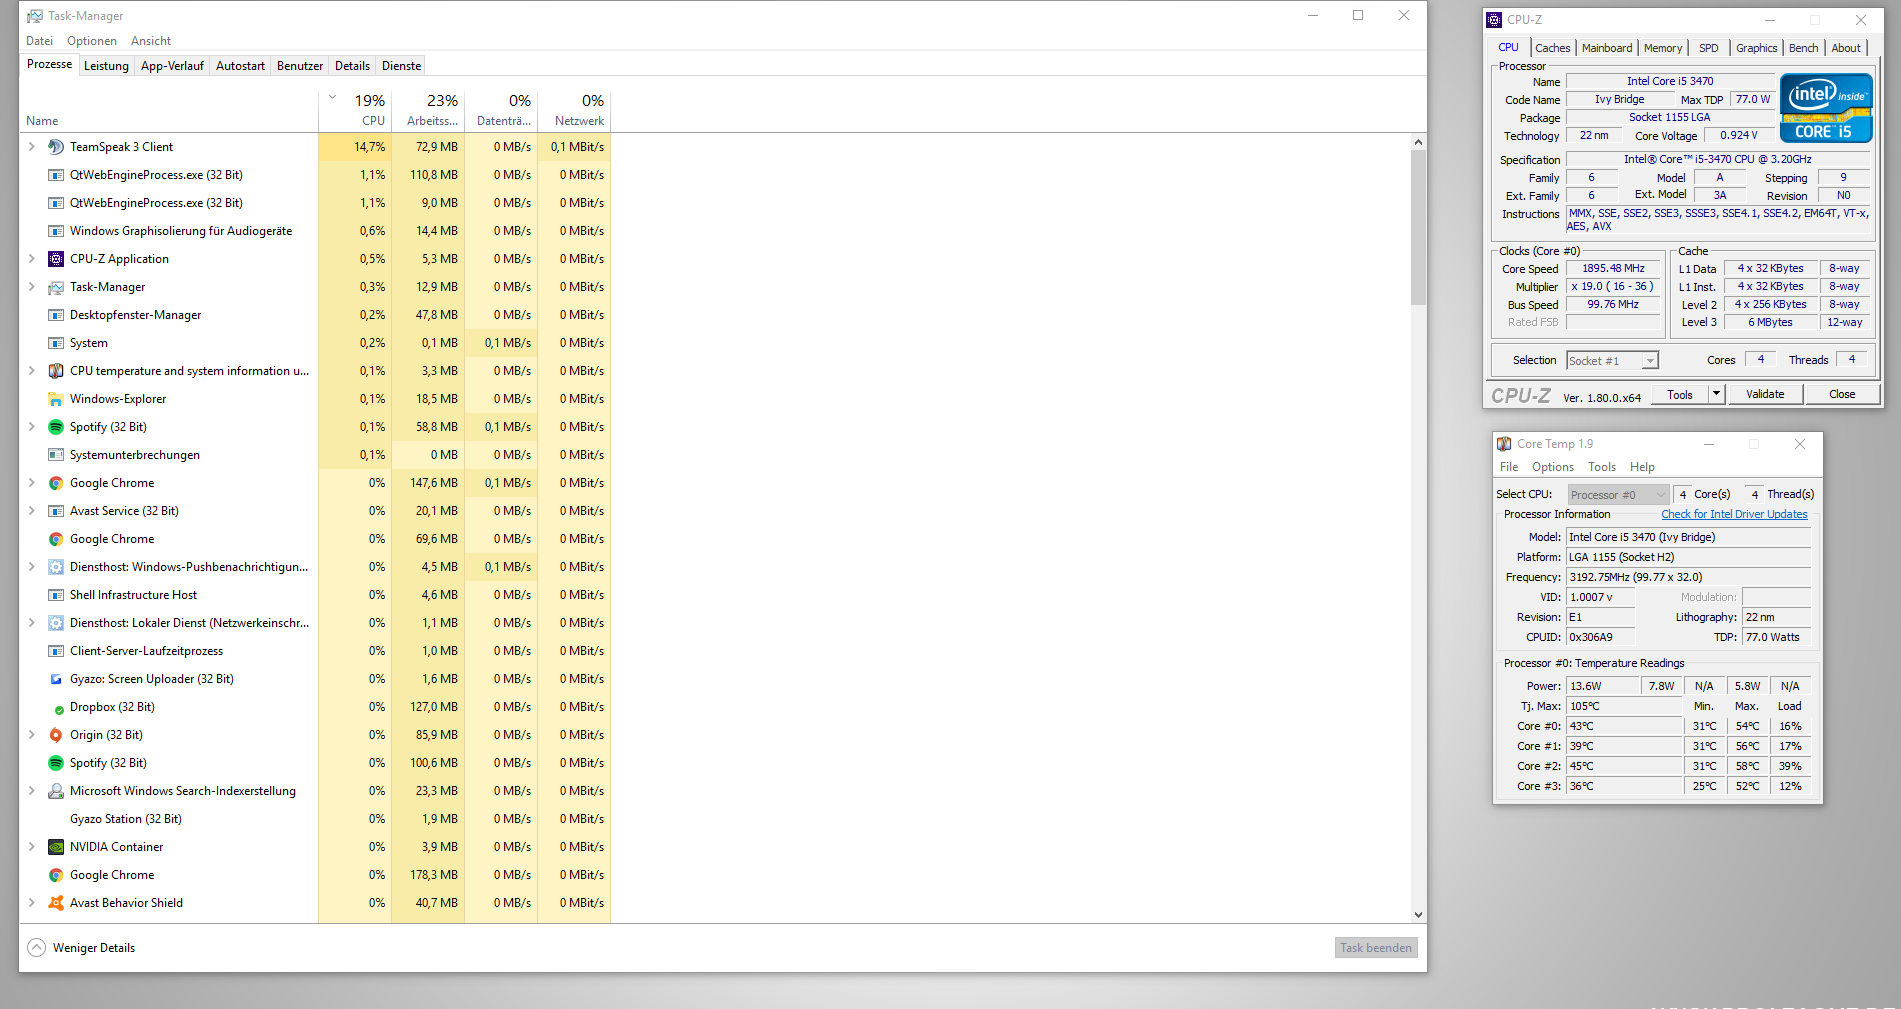Open the Bench tab in CPU-Z
Screen dimensions: 1901x1009
(x=1803, y=48)
